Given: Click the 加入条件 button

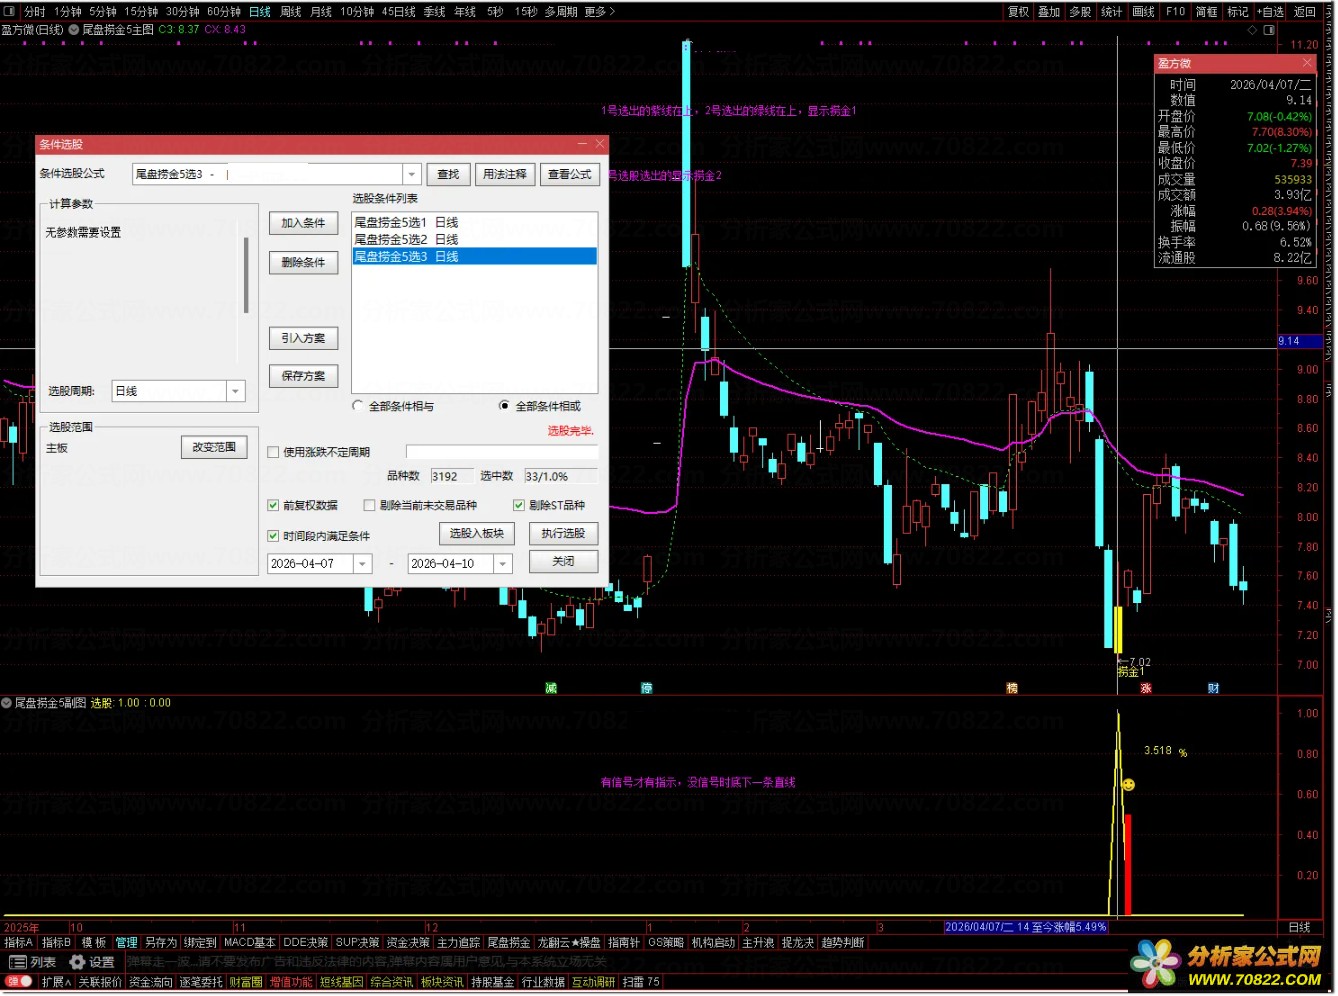Looking at the screenshot, I should click(303, 223).
